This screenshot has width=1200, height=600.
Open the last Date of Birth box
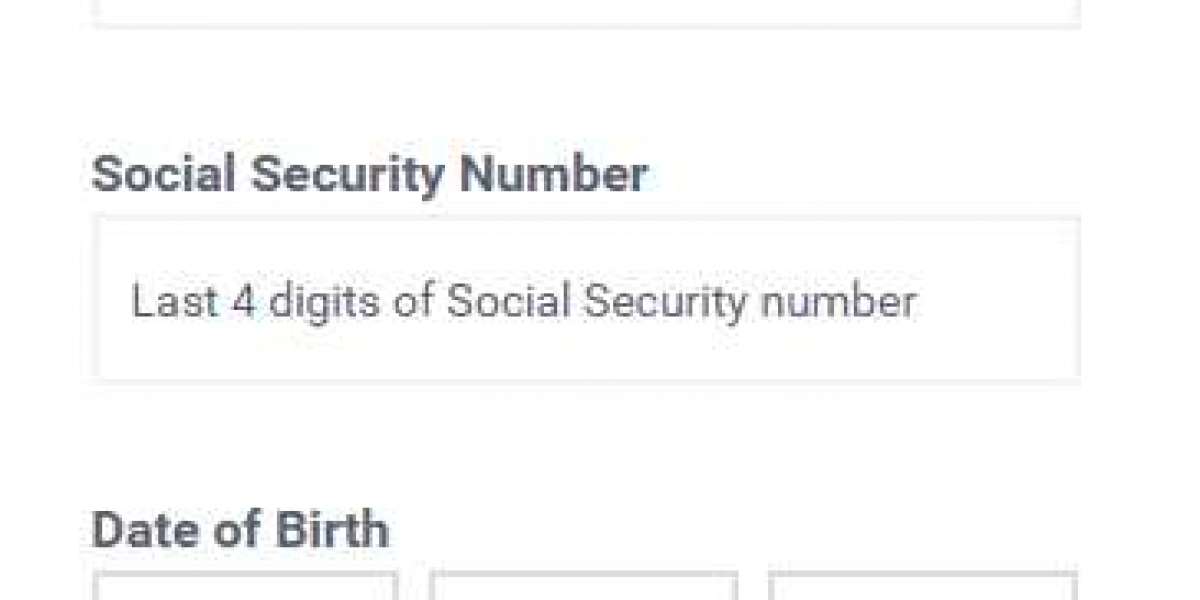click(922, 587)
